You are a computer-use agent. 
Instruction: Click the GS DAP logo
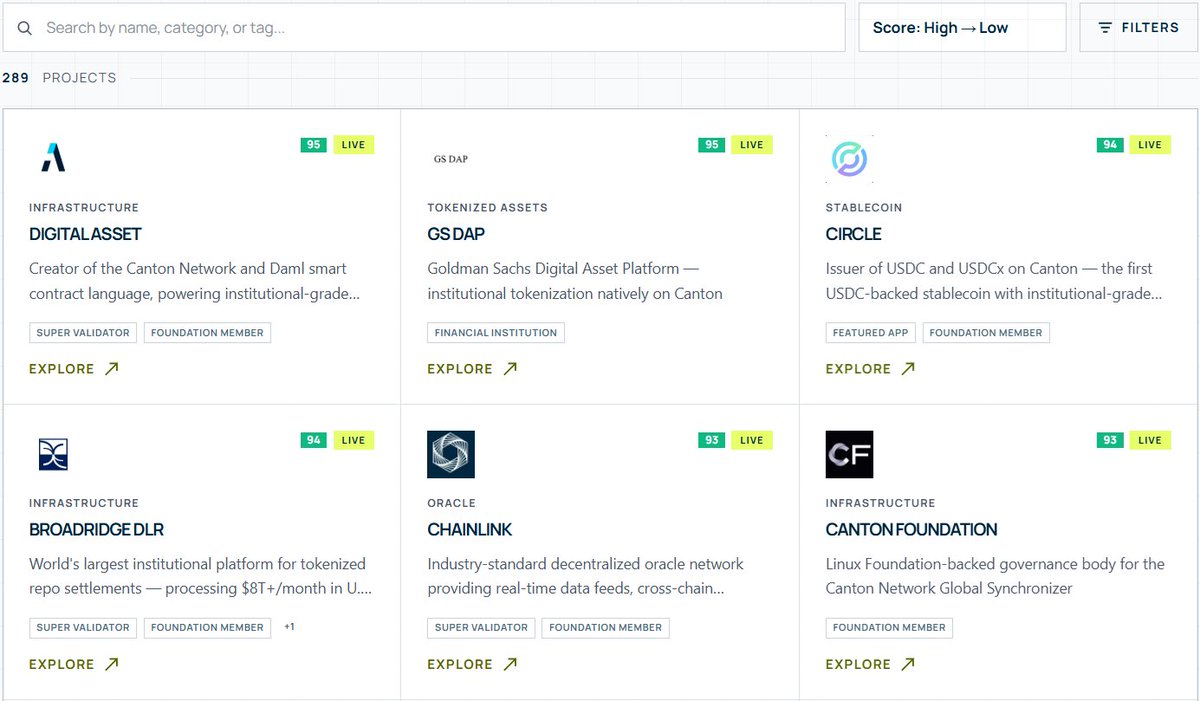coord(451,158)
